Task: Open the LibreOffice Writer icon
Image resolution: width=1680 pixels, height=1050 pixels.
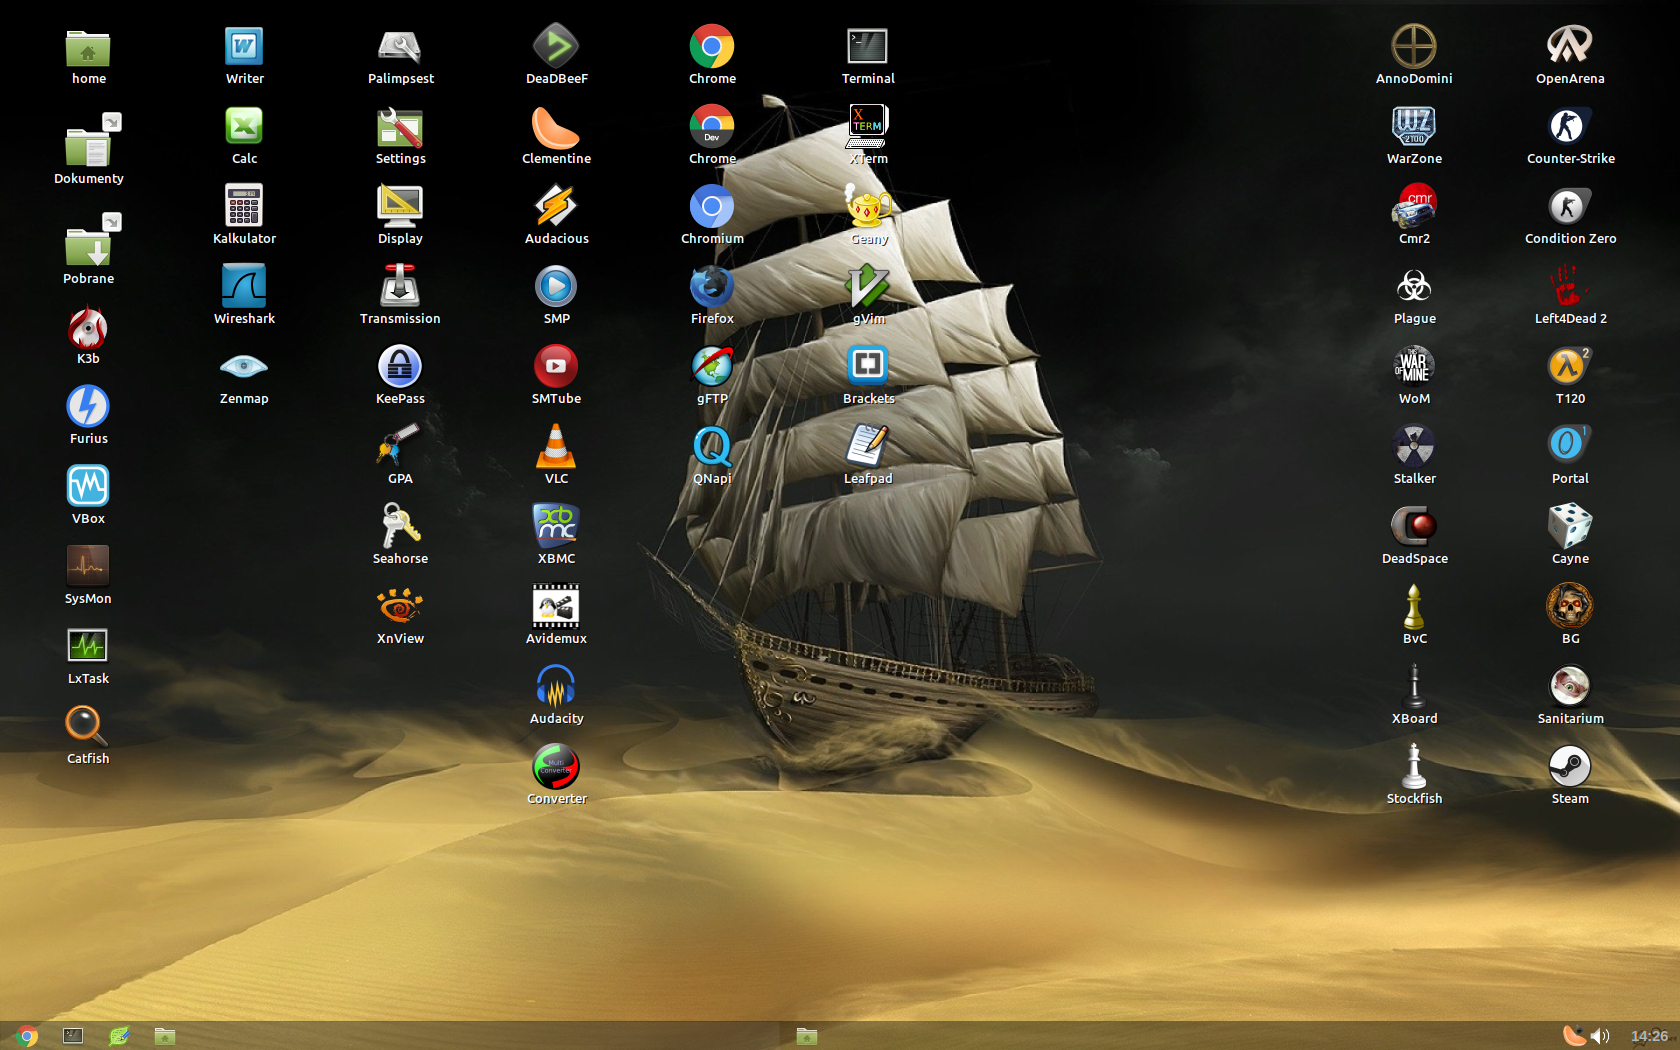Action: (x=244, y=47)
